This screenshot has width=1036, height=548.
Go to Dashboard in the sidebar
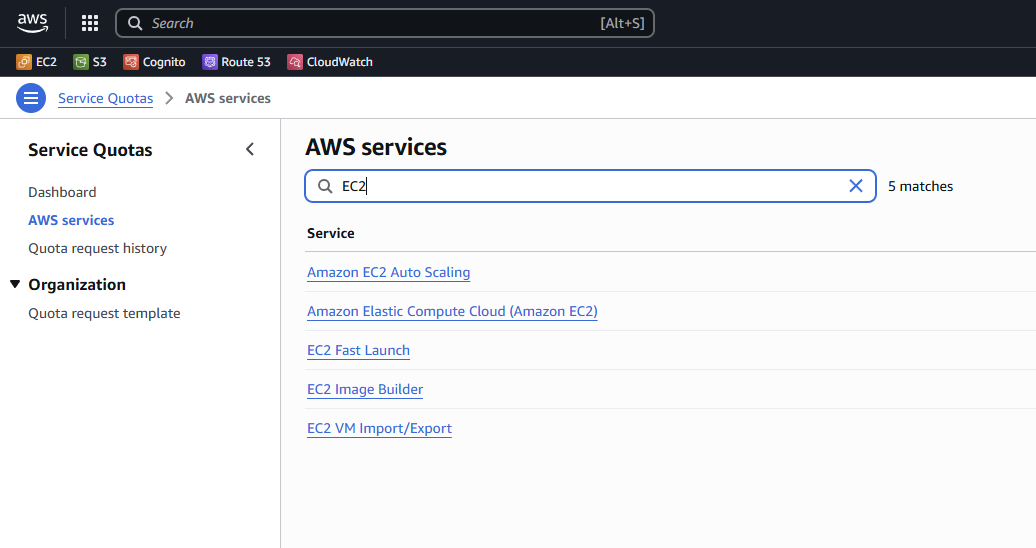point(62,192)
